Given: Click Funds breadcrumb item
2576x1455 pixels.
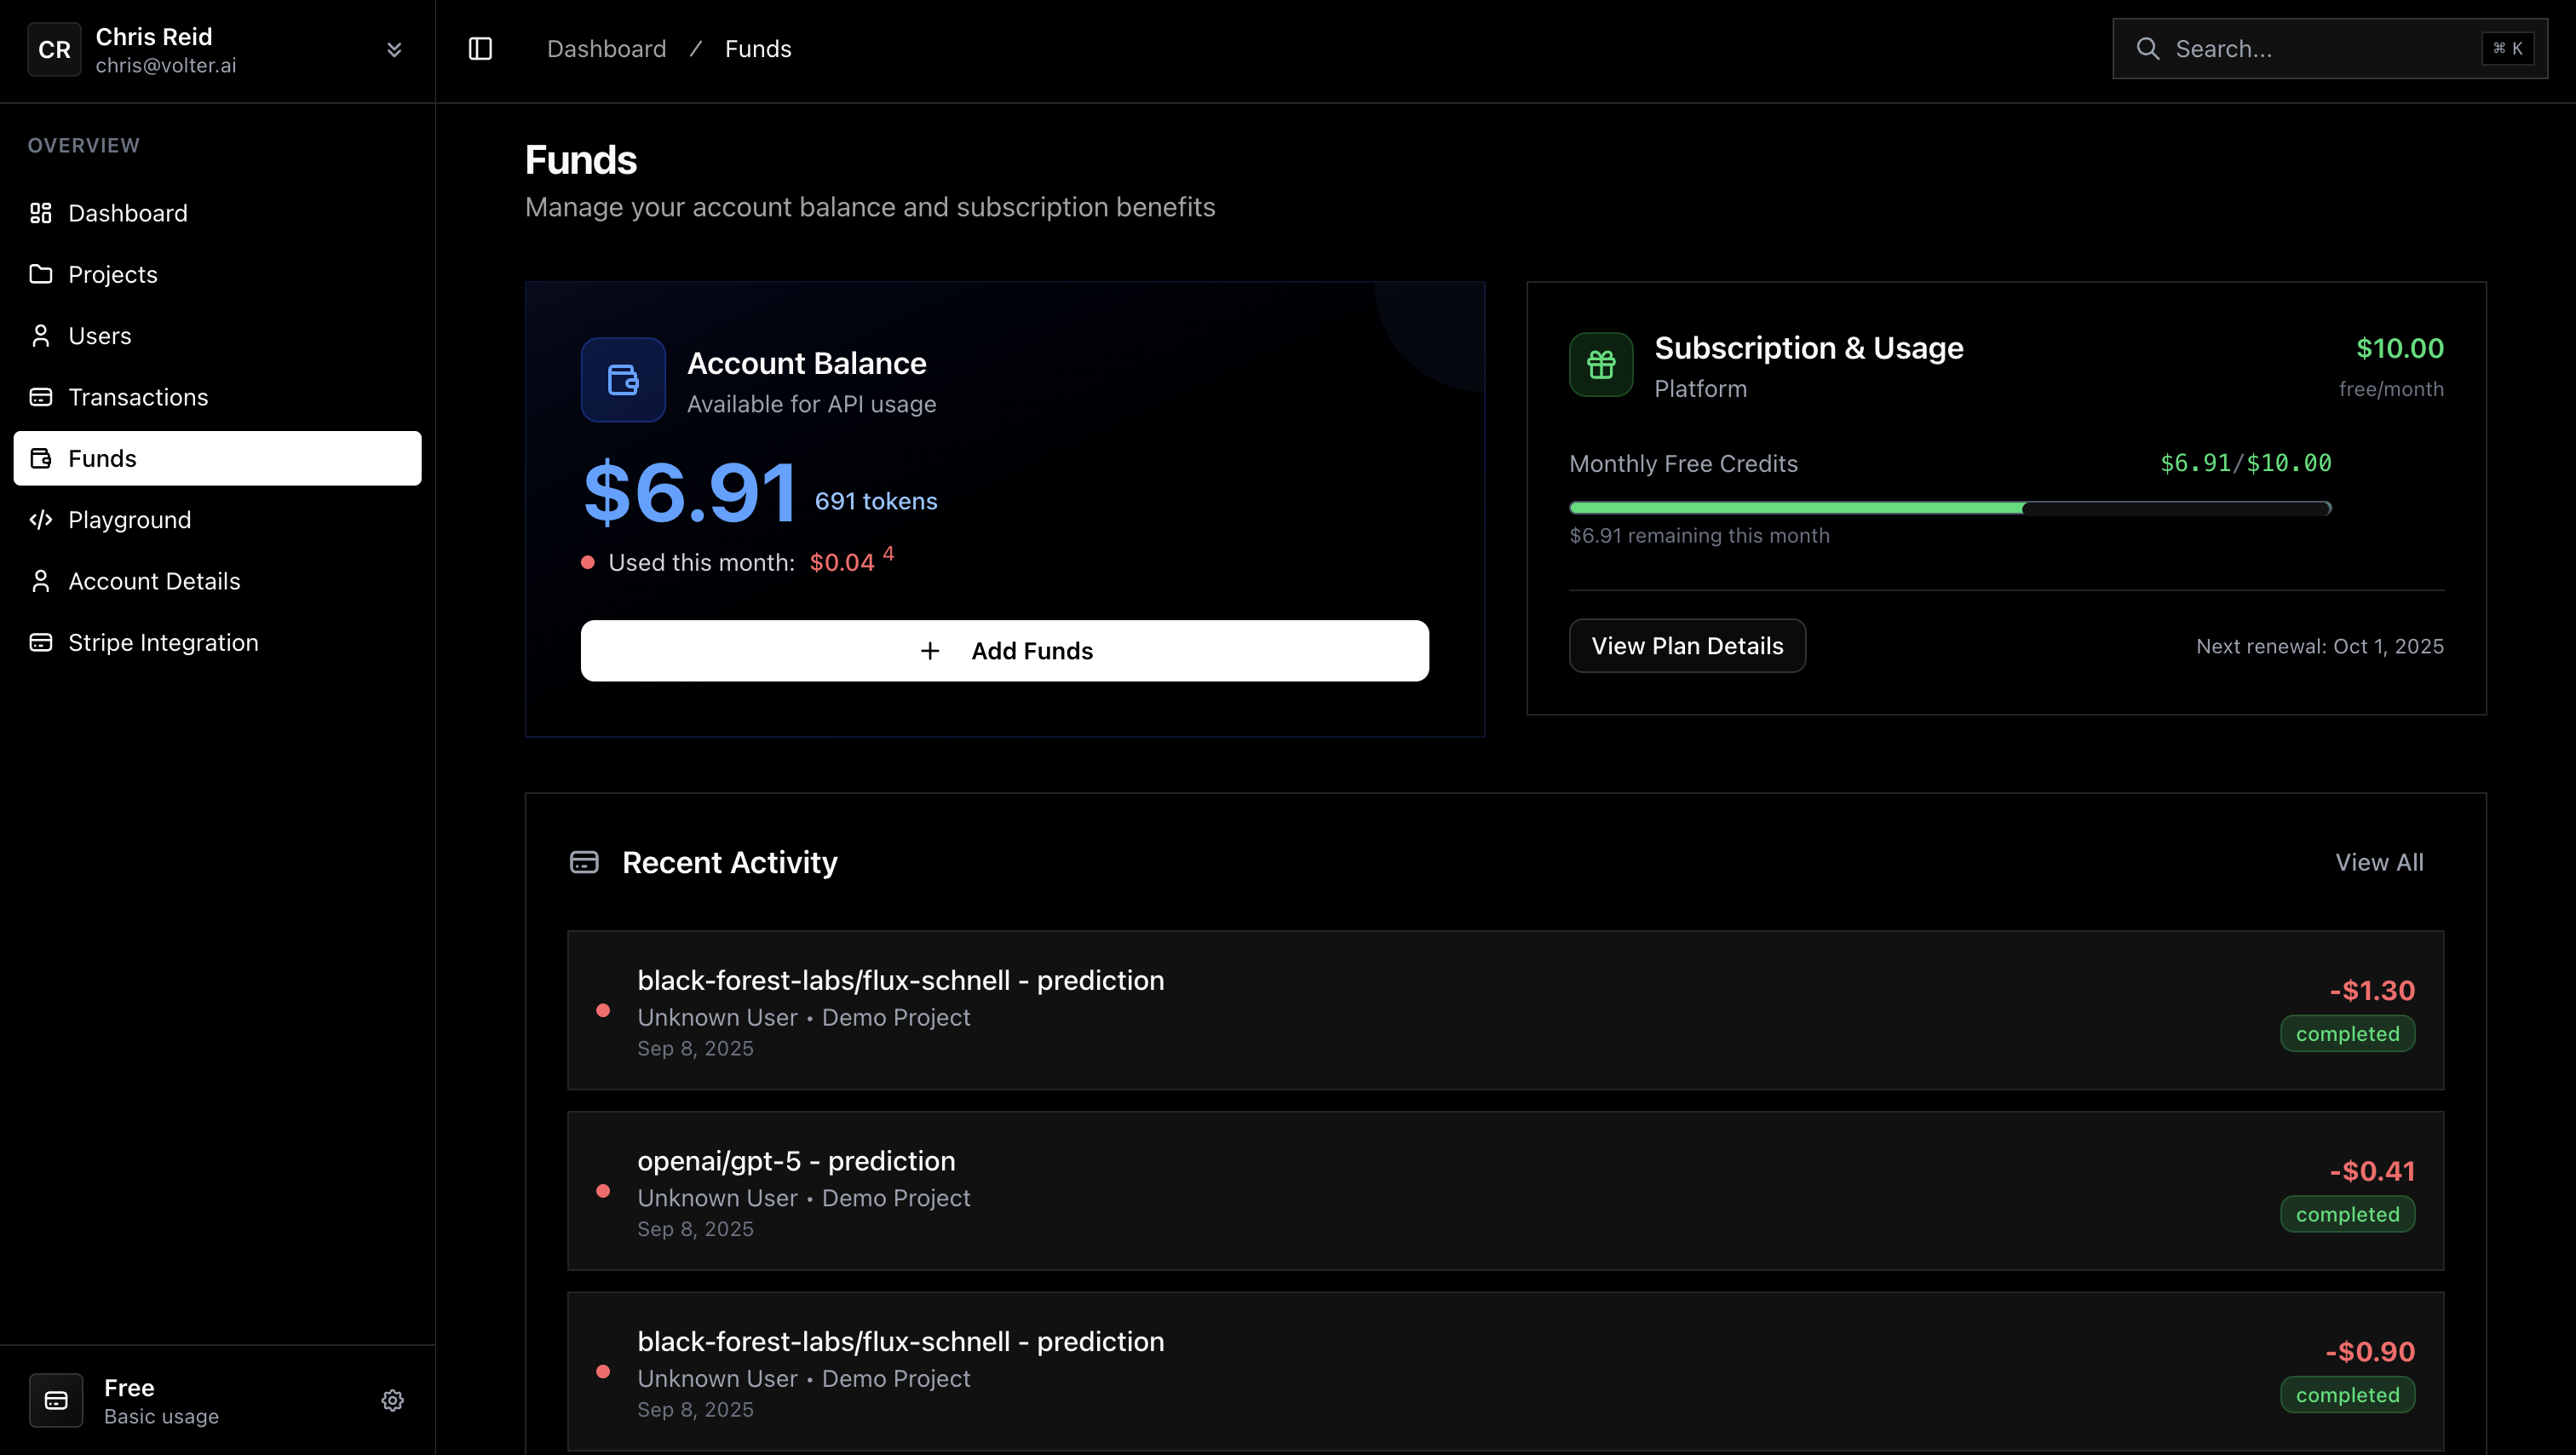Looking at the screenshot, I should 758,49.
